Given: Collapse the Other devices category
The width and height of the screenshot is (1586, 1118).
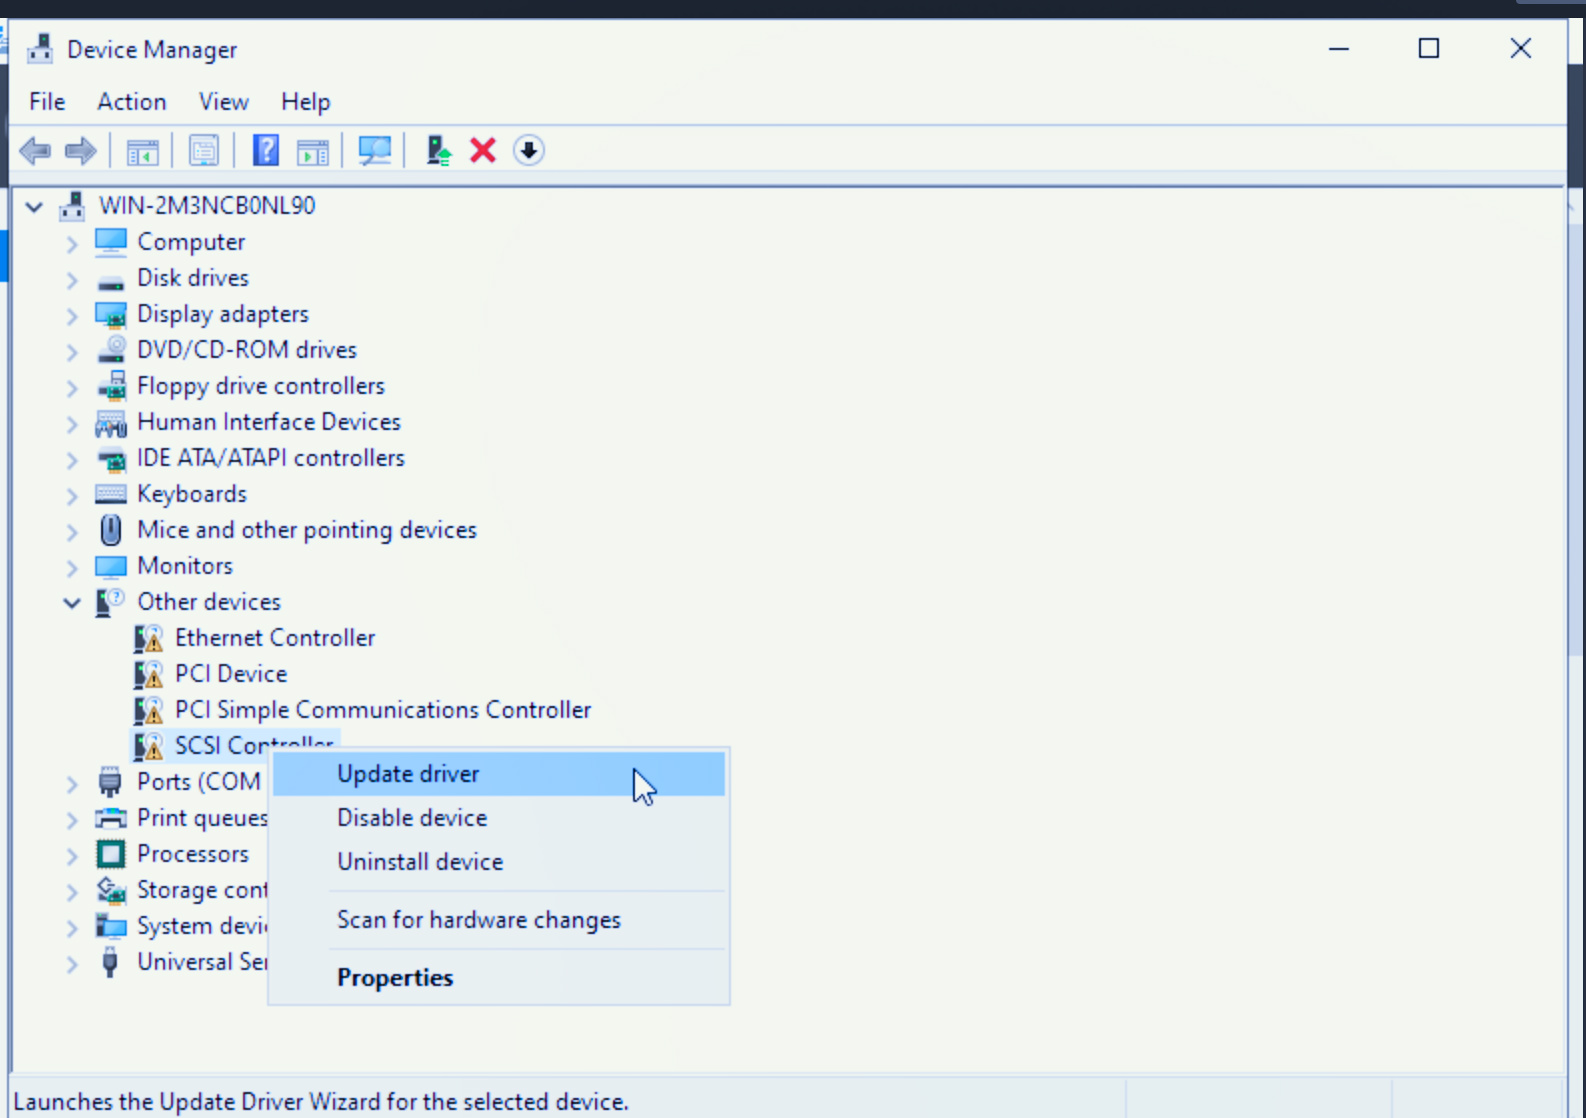Looking at the screenshot, I should click(x=72, y=603).
